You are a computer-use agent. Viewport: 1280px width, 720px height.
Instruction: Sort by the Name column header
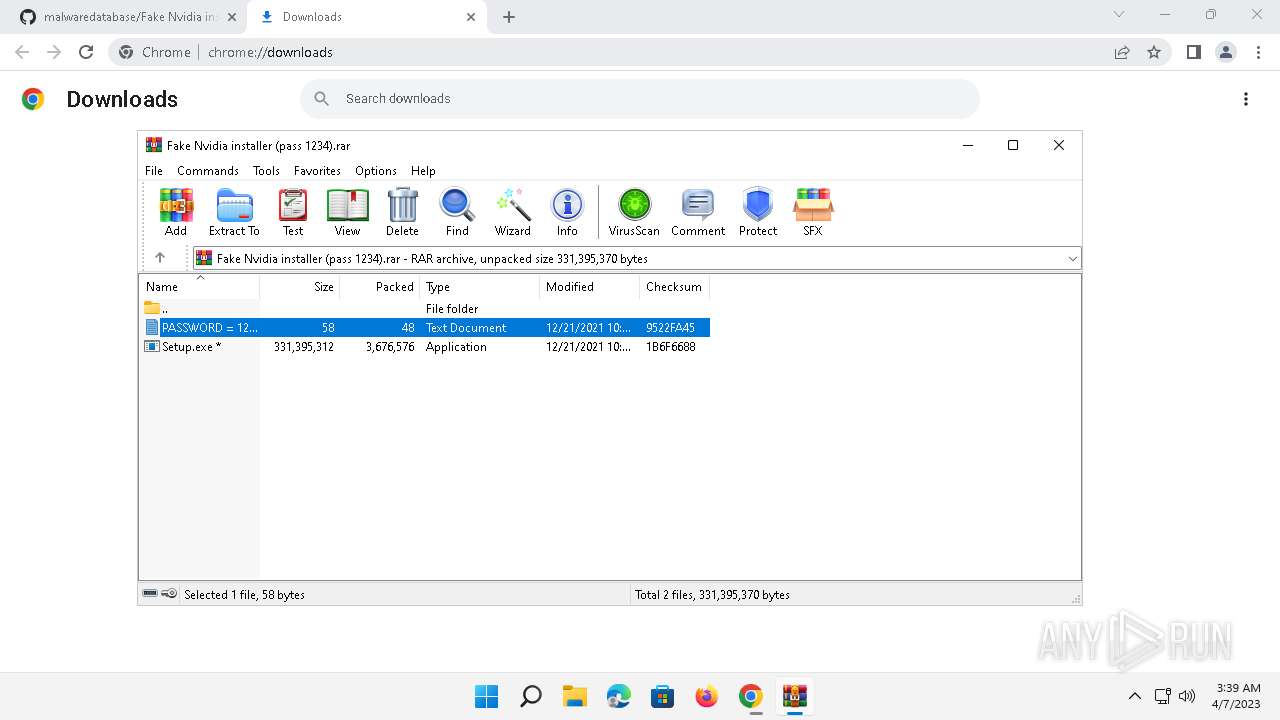pyautogui.click(x=200, y=287)
